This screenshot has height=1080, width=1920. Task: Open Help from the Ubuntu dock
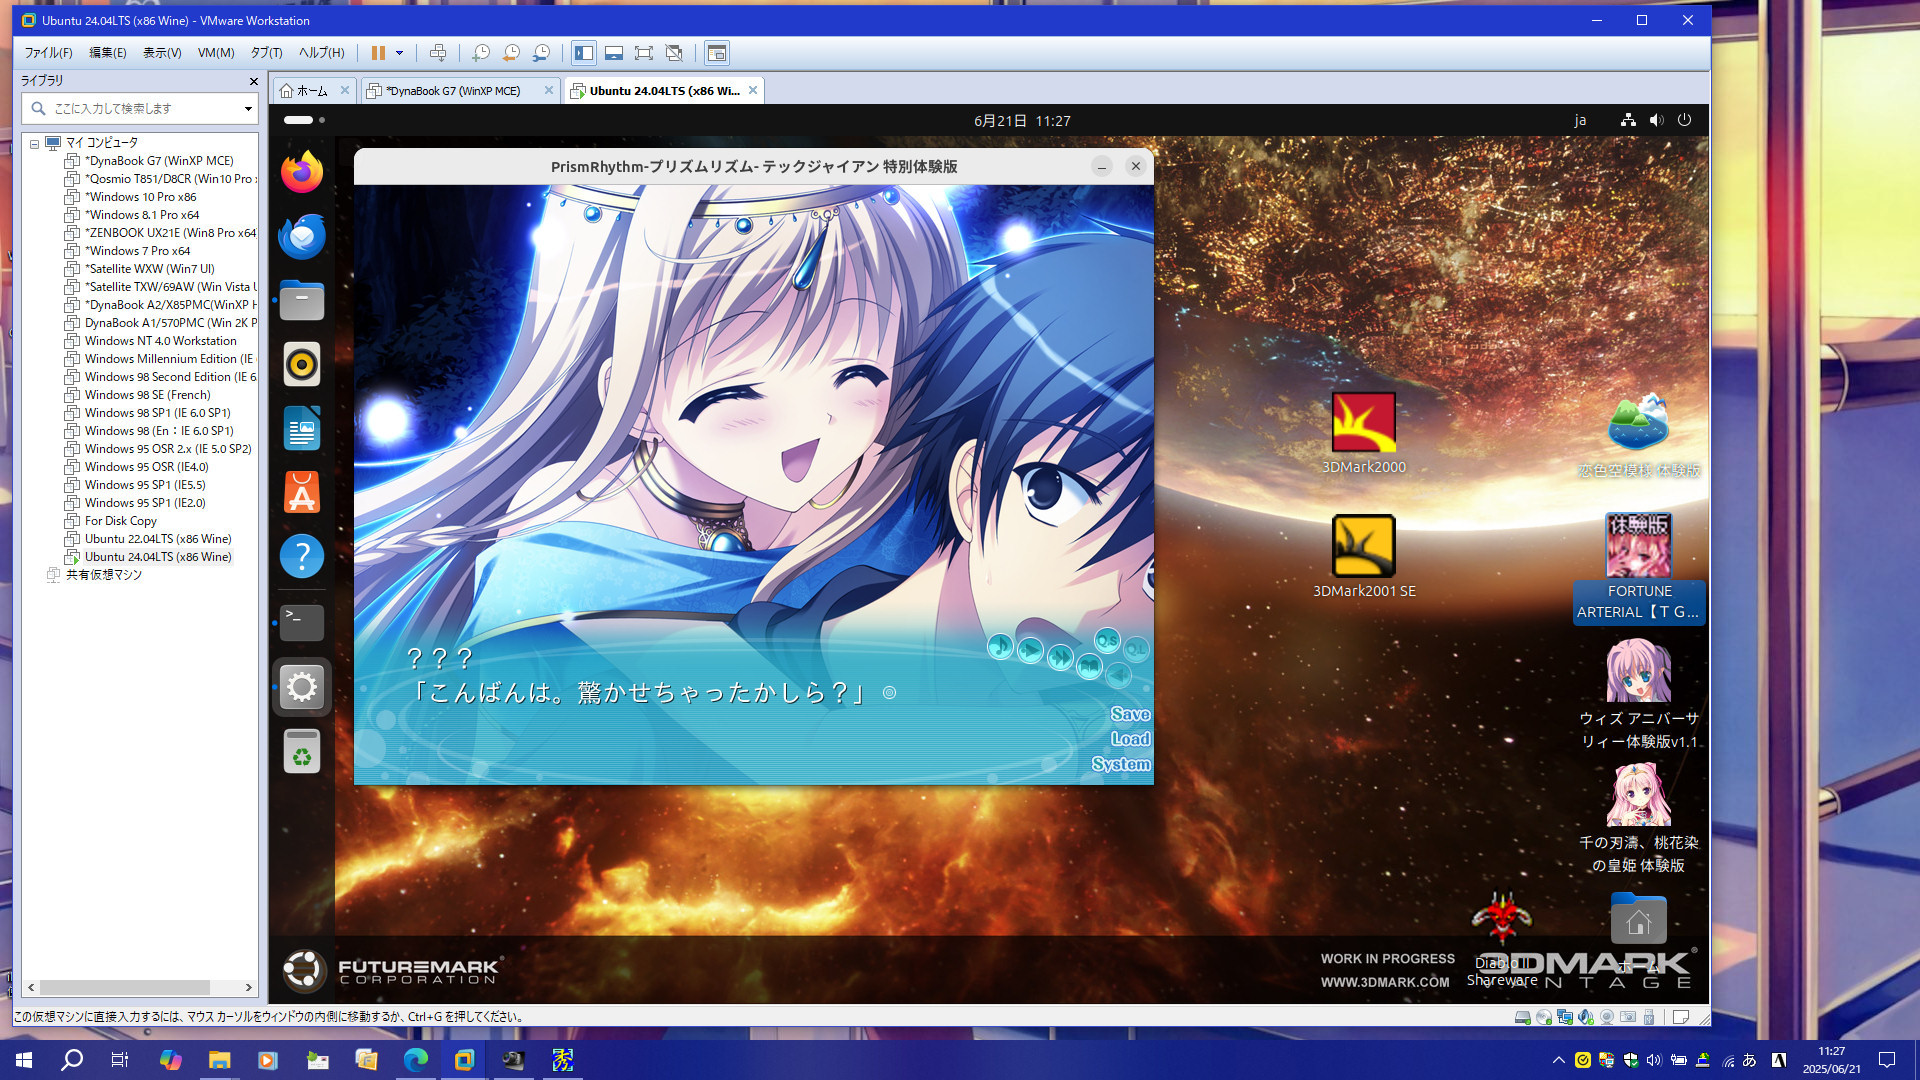(302, 556)
